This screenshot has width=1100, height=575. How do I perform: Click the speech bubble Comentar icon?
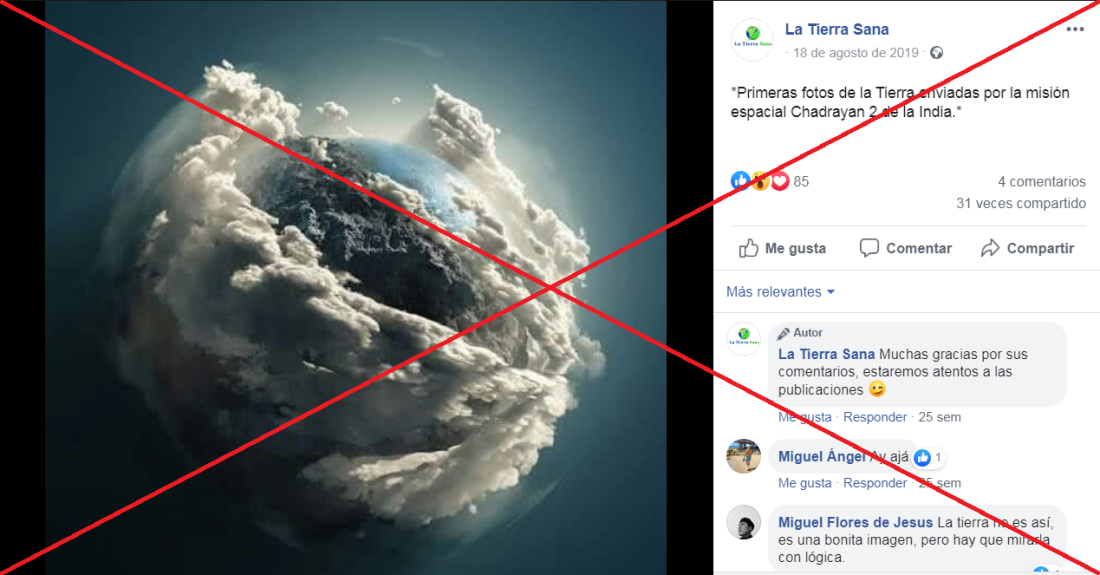coord(869,248)
